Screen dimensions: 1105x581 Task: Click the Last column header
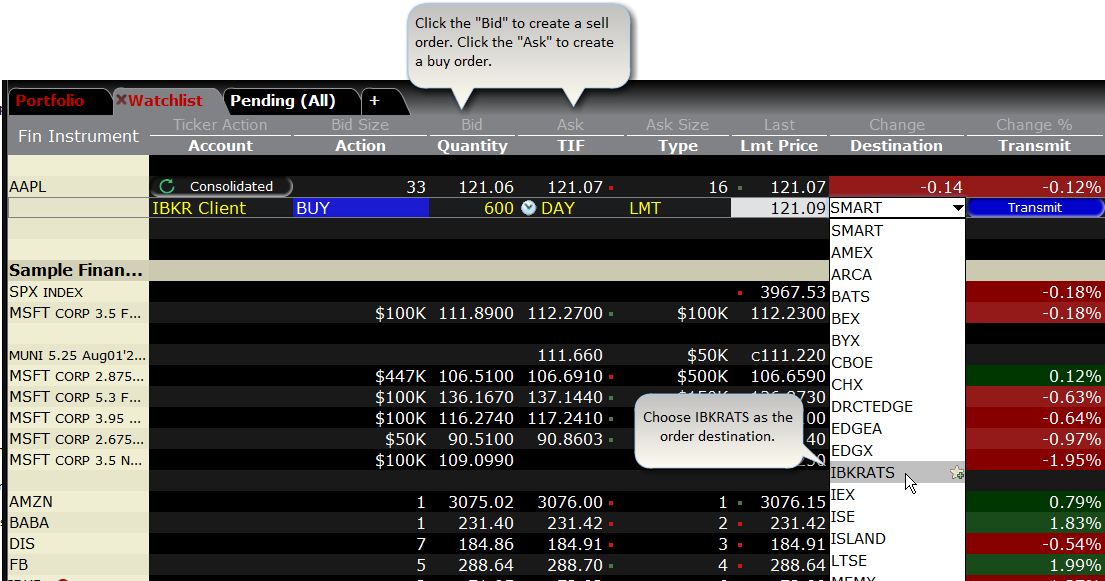pyautogui.click(x=779, y=125)
